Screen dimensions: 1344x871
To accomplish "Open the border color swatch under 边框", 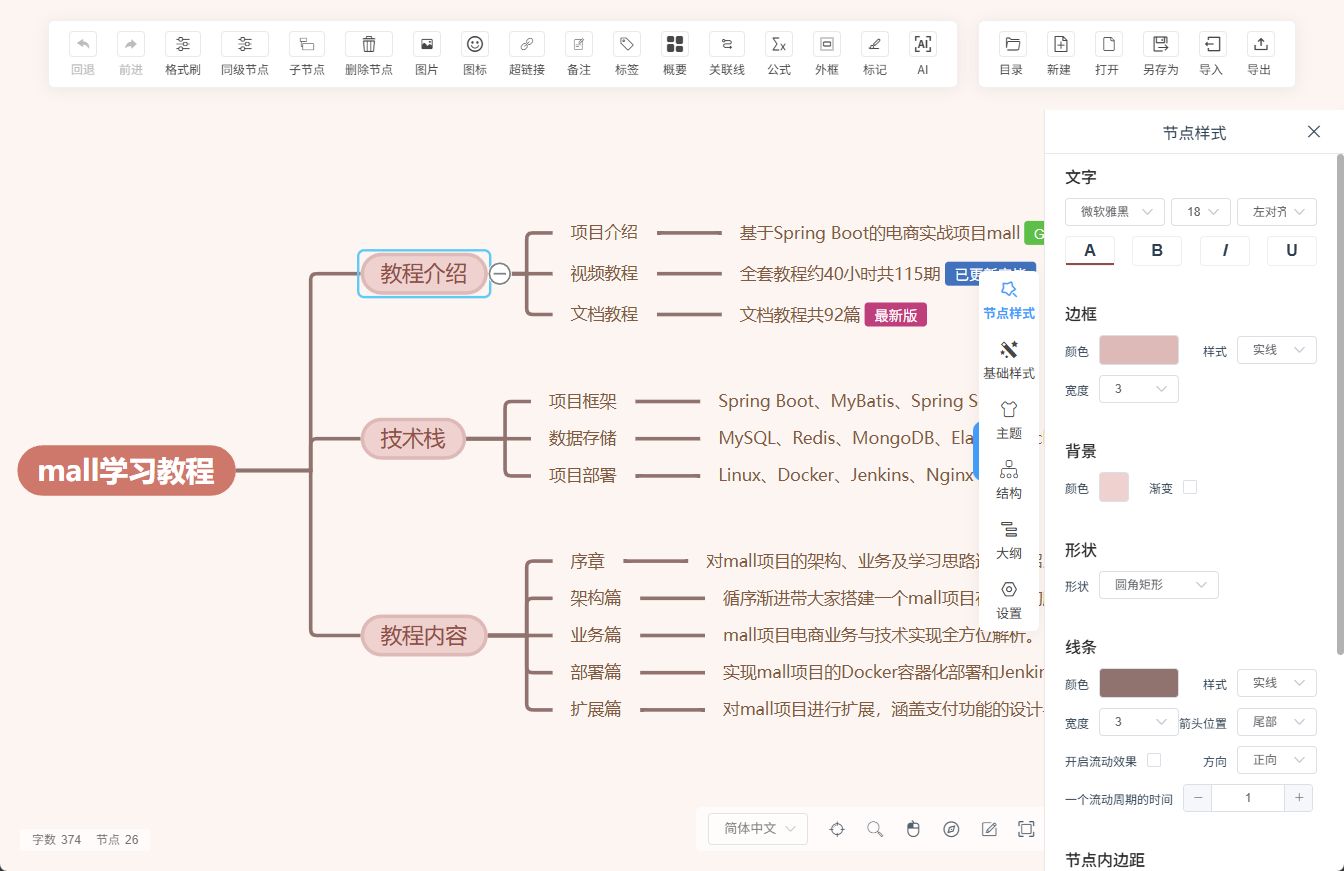I will pos(1139,350).
